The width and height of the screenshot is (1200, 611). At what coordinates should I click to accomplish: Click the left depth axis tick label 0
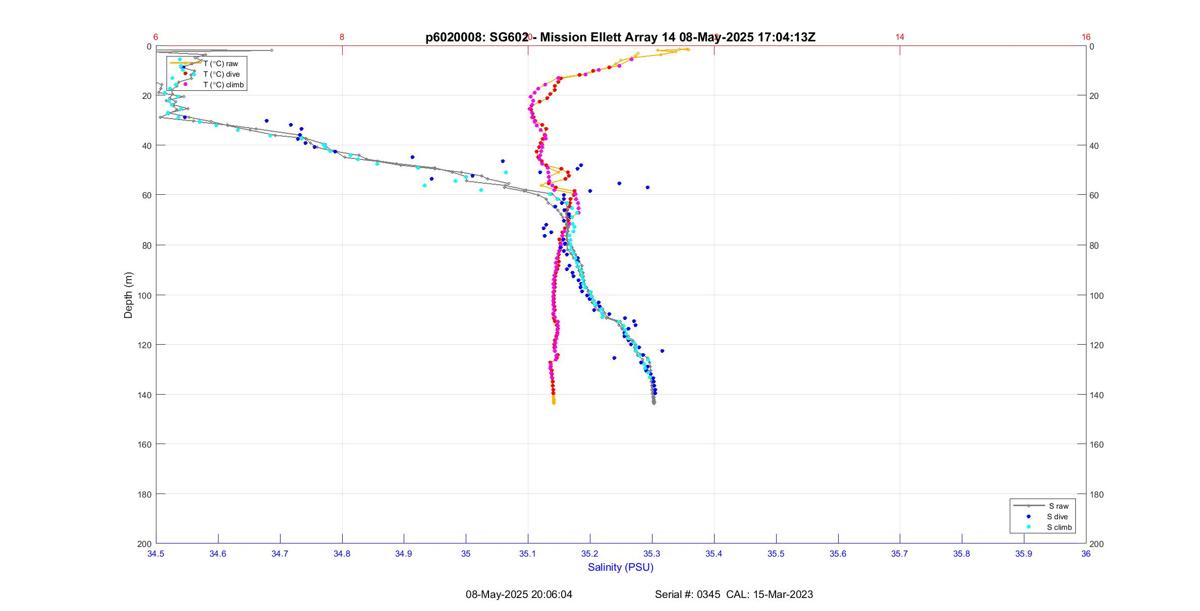148,47
